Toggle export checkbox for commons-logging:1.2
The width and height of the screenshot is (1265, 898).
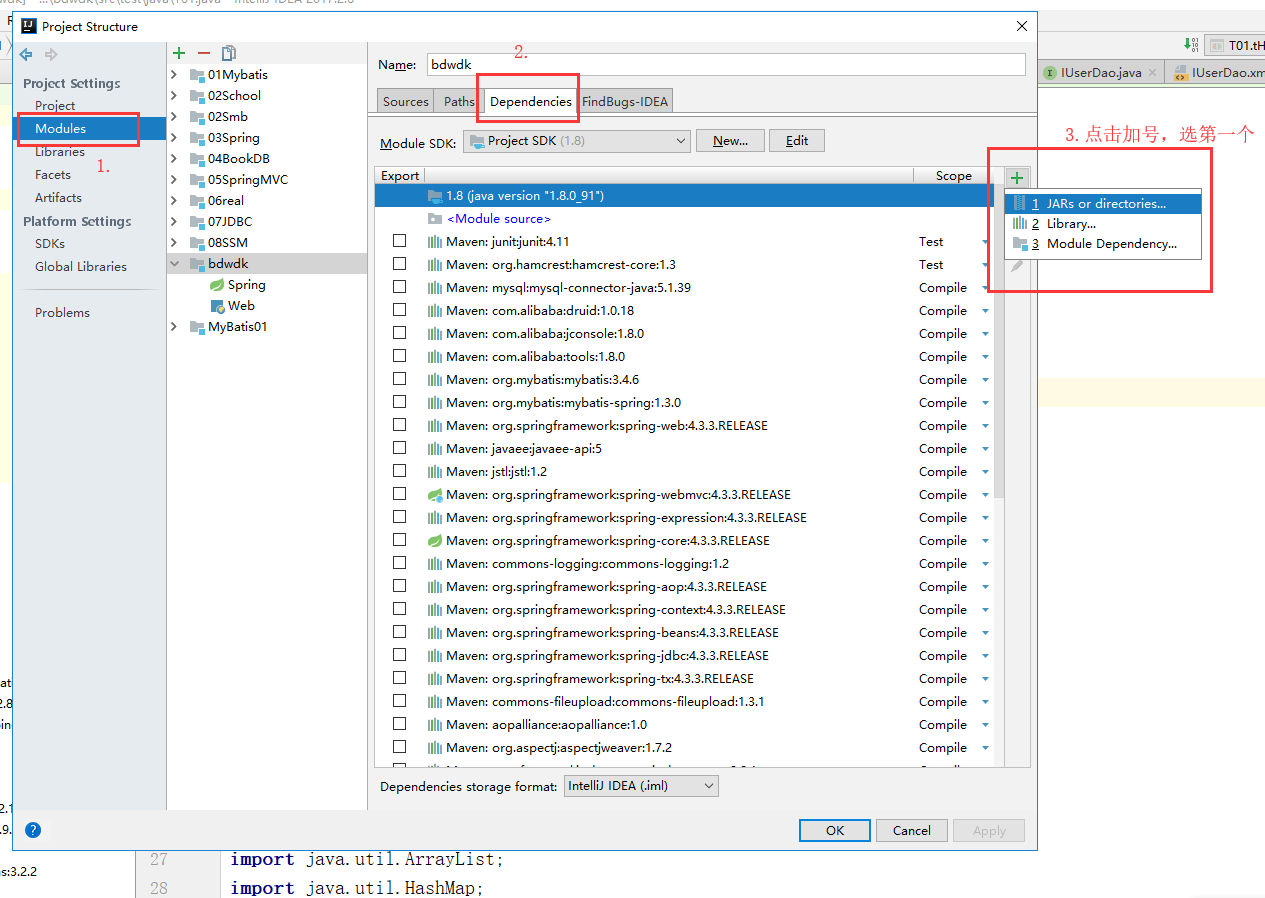point(400,564)
